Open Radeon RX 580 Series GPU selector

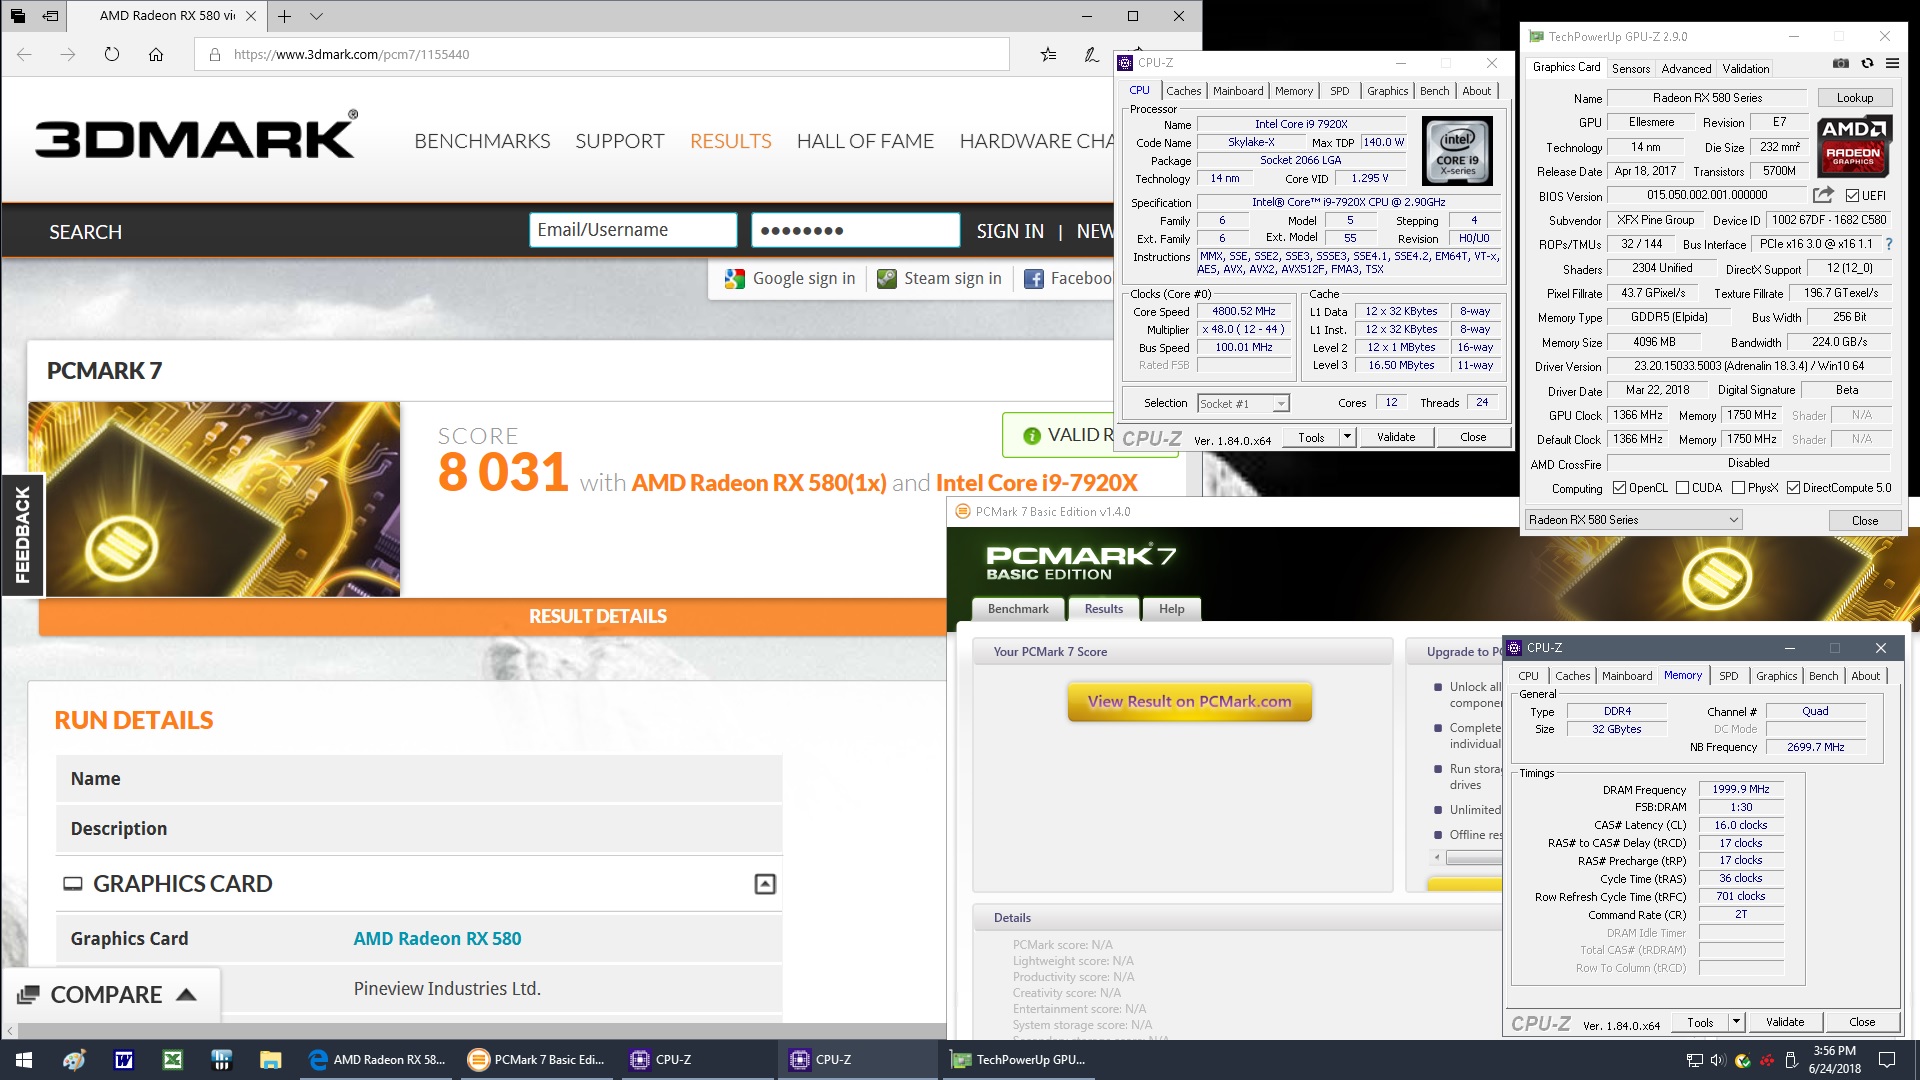[x=1634, y=520]
